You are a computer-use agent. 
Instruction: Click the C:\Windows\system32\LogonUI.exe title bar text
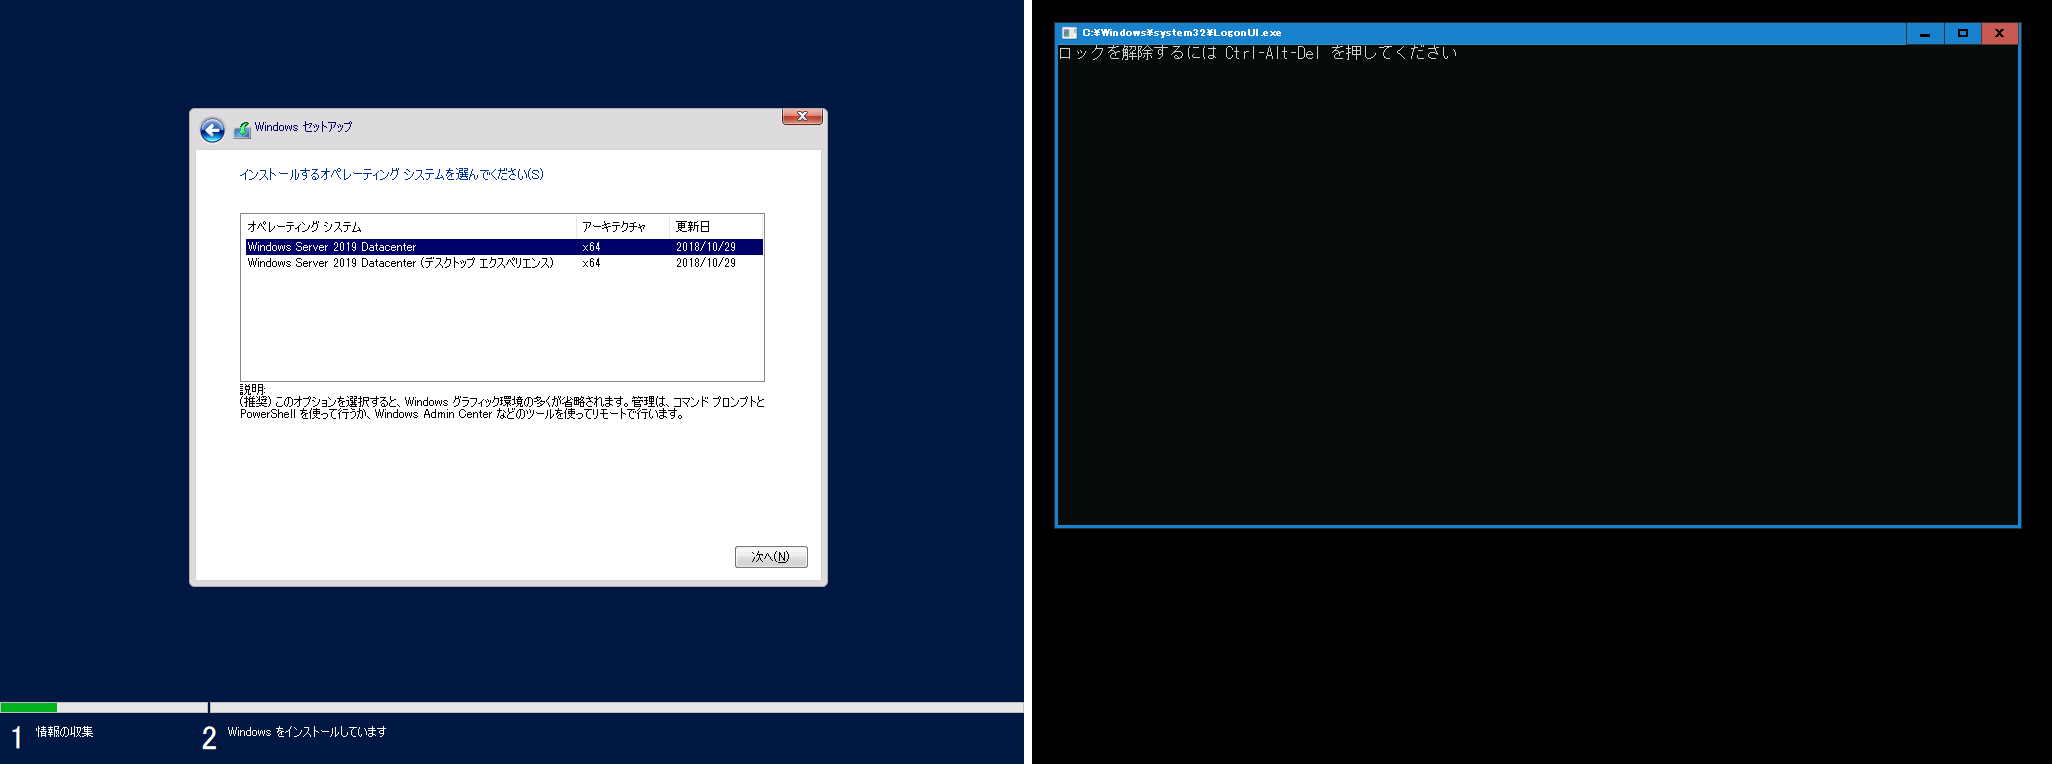click(1182, 33)
